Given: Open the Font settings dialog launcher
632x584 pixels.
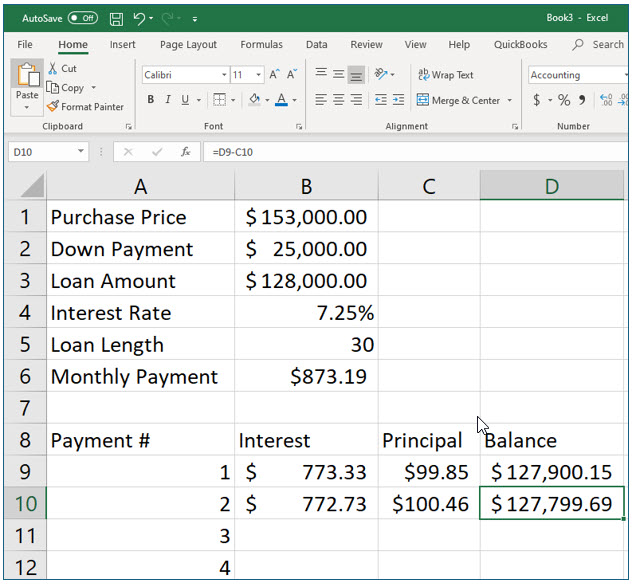Looking at the screenshot, I should pyautogui.click(x=299, y=127).
